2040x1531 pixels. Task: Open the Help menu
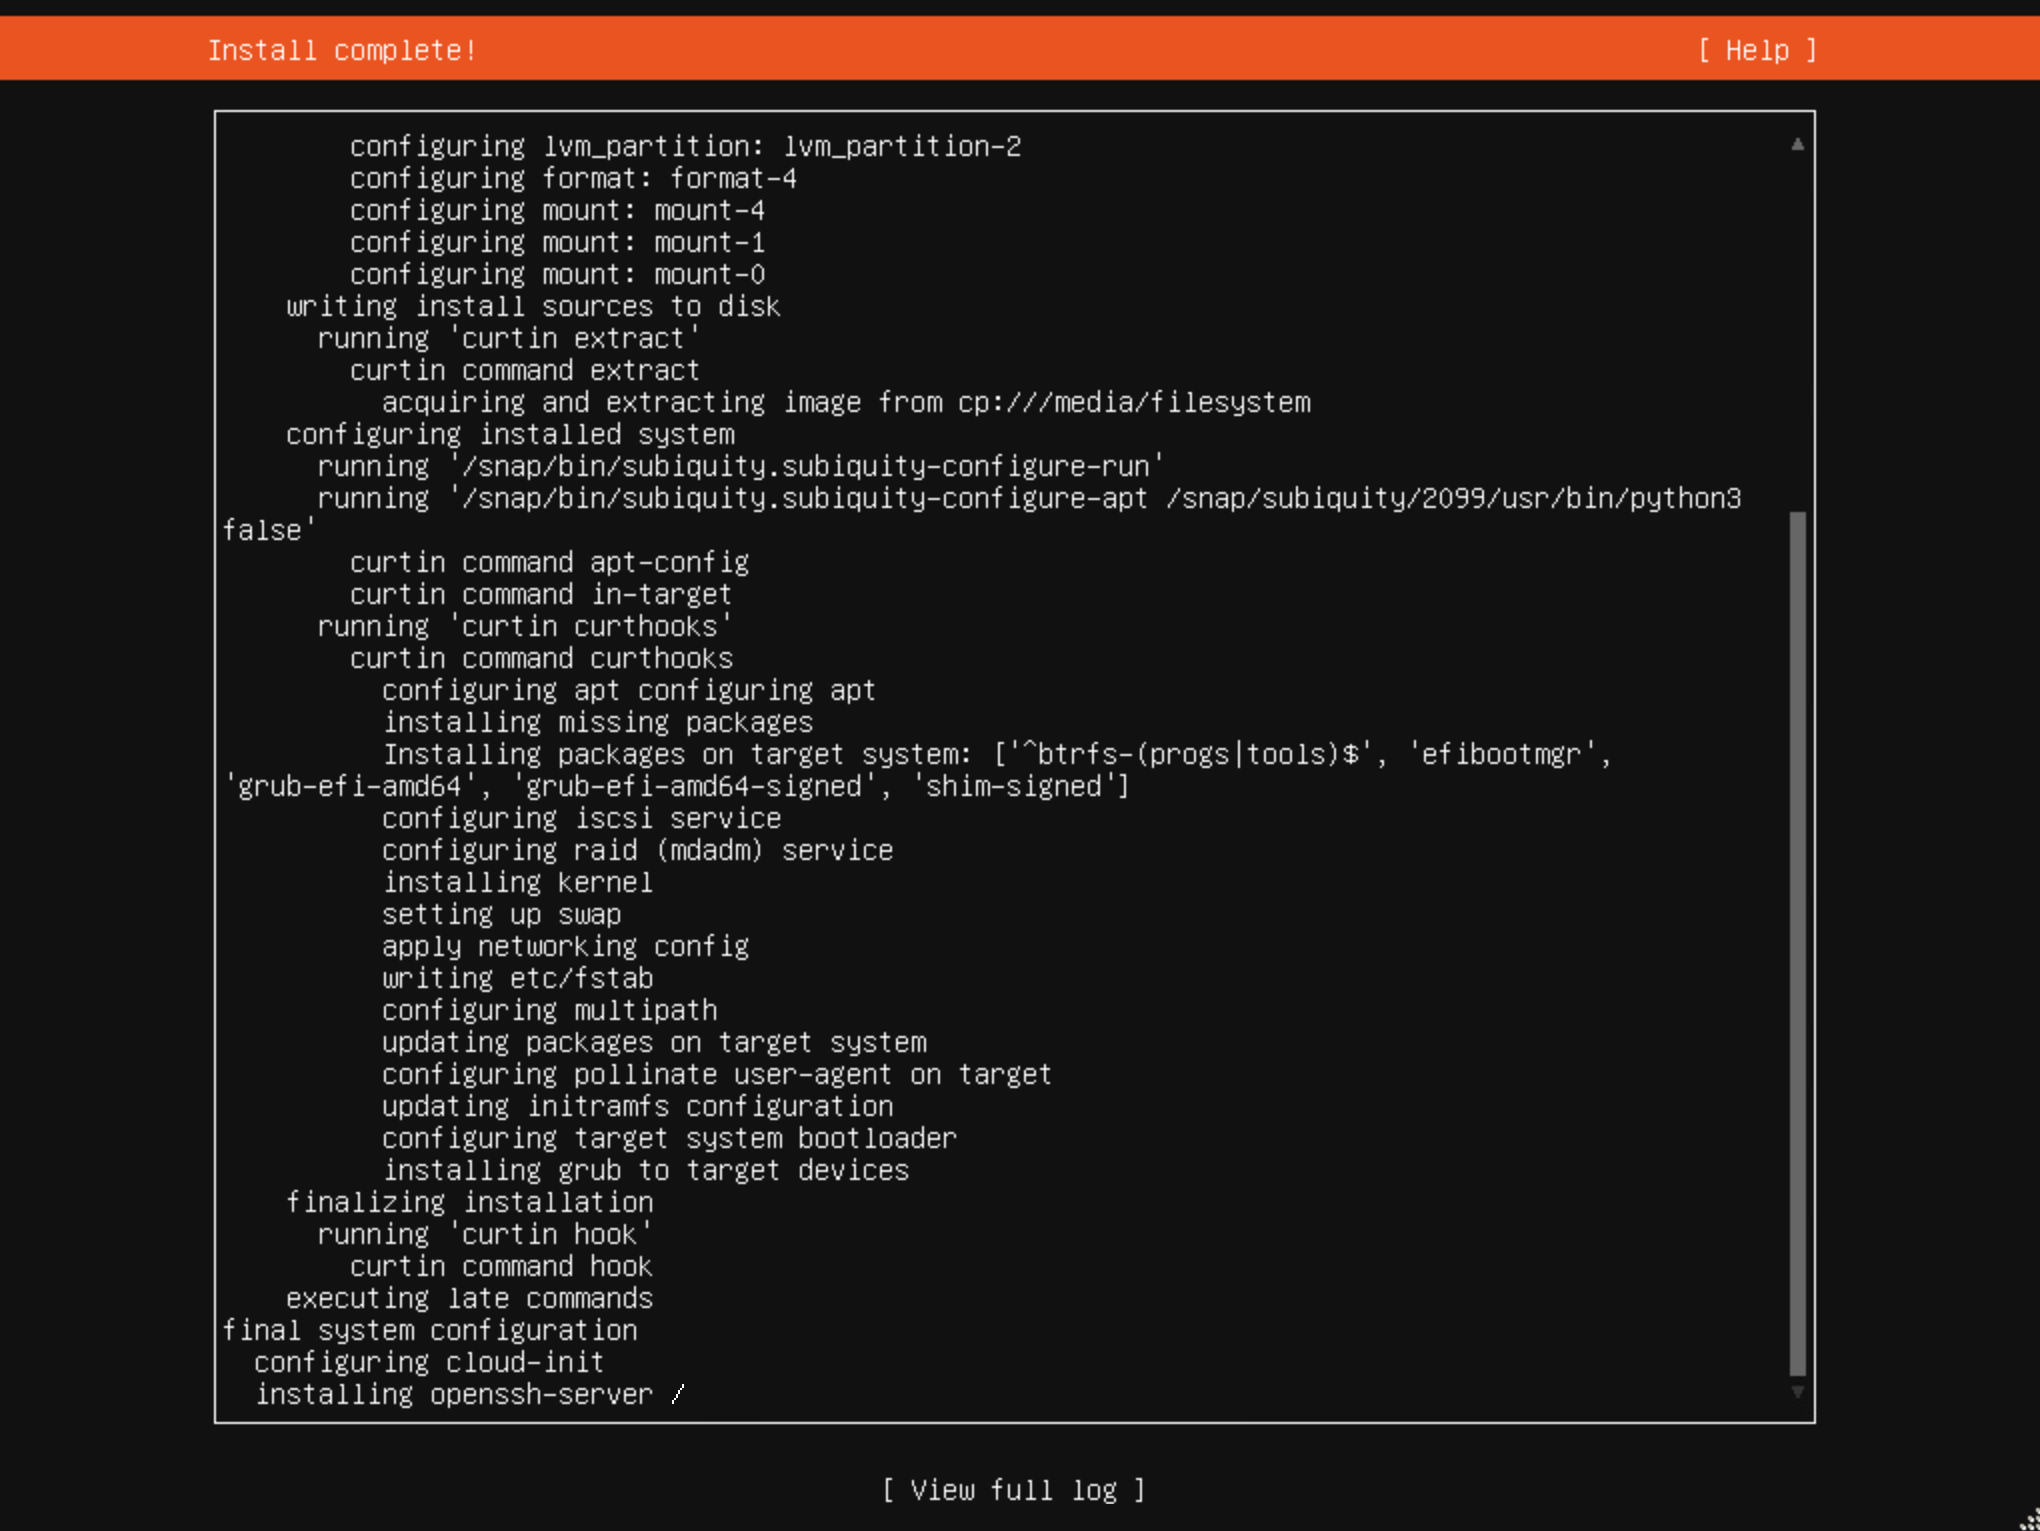click(1756, 49)
